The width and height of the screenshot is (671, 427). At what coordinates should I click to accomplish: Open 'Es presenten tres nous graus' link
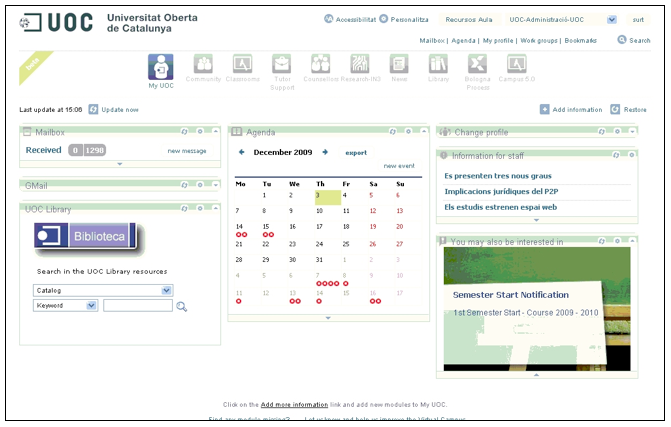(498, 176)
